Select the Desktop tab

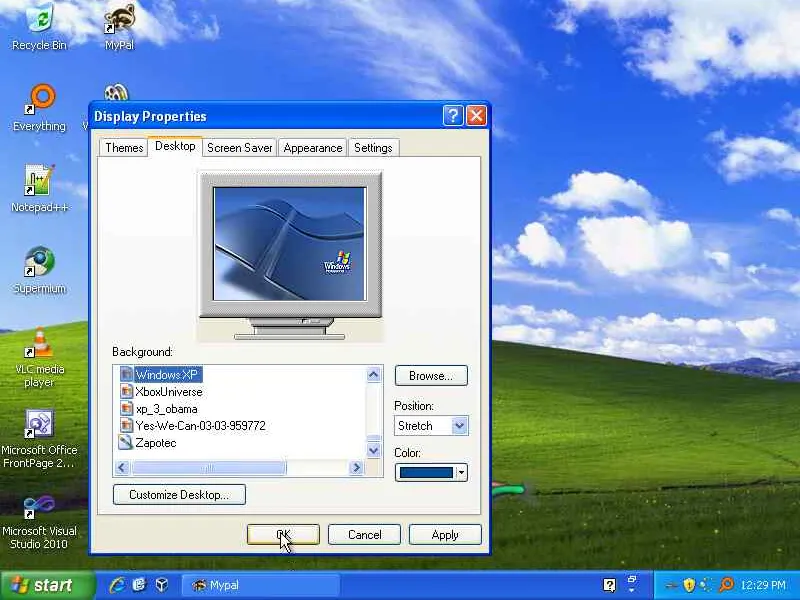click(175, 146)
